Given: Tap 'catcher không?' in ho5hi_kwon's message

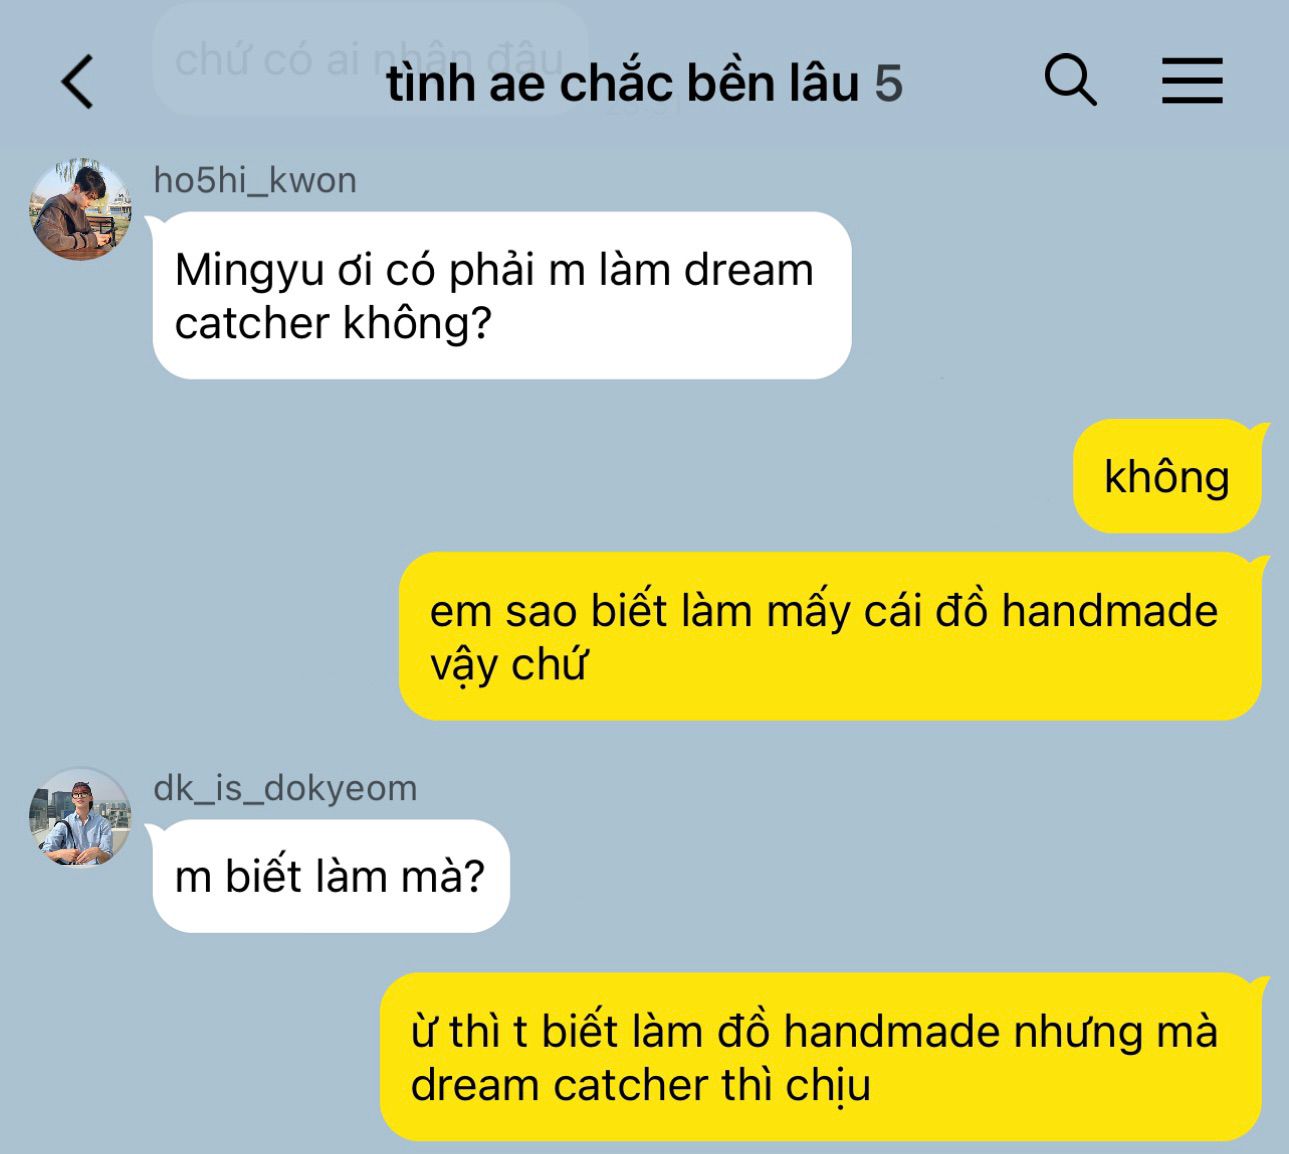Looking at the screenshot, I should coord(333,324).
